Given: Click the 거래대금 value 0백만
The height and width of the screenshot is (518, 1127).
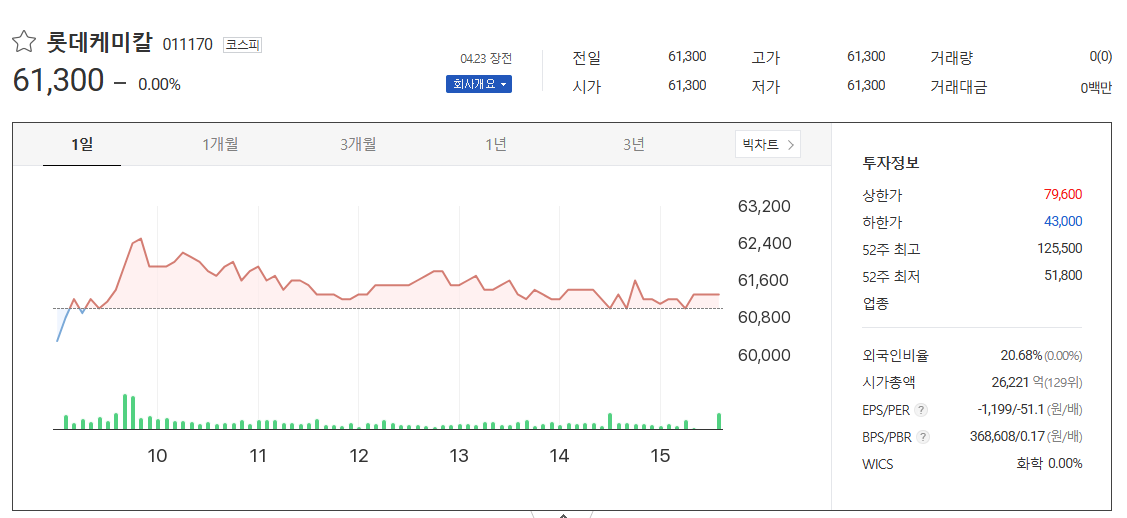Looking at the screenshot, I should pyautogui.click(x=1096, y=88).
